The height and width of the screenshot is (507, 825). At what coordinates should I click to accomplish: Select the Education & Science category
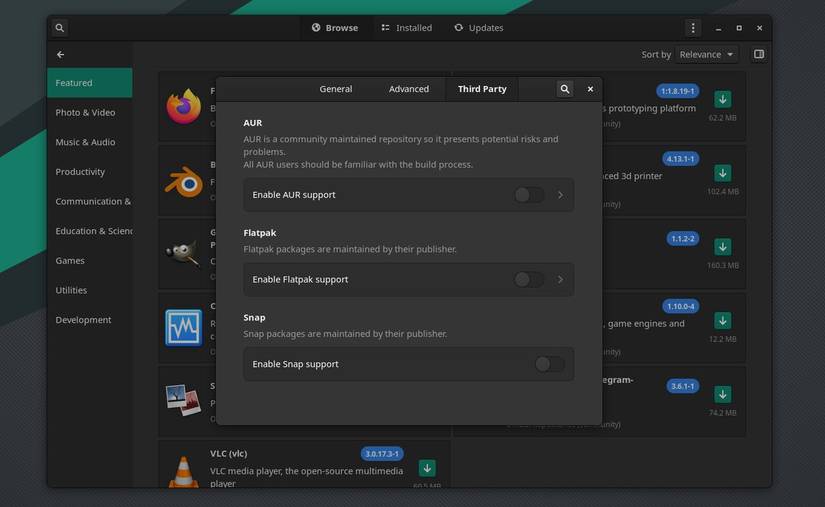coord(89,231)
